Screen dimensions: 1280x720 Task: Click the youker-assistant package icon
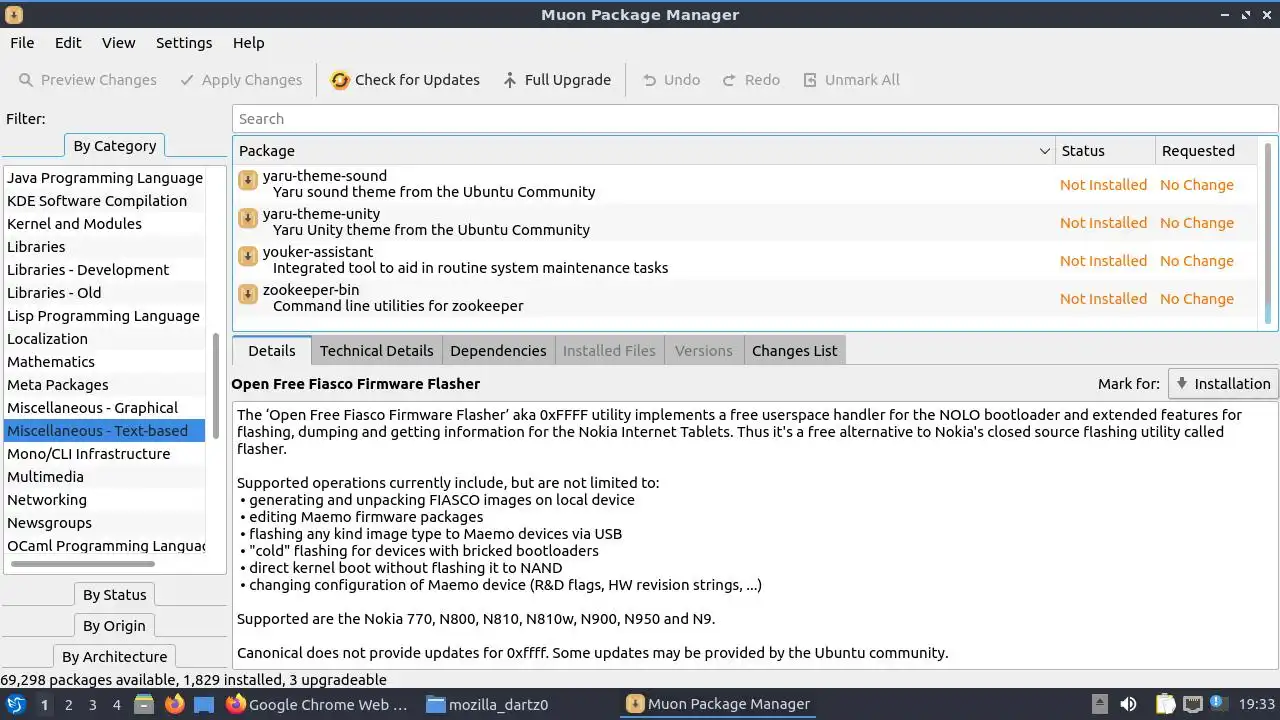[x=248, y=257]
